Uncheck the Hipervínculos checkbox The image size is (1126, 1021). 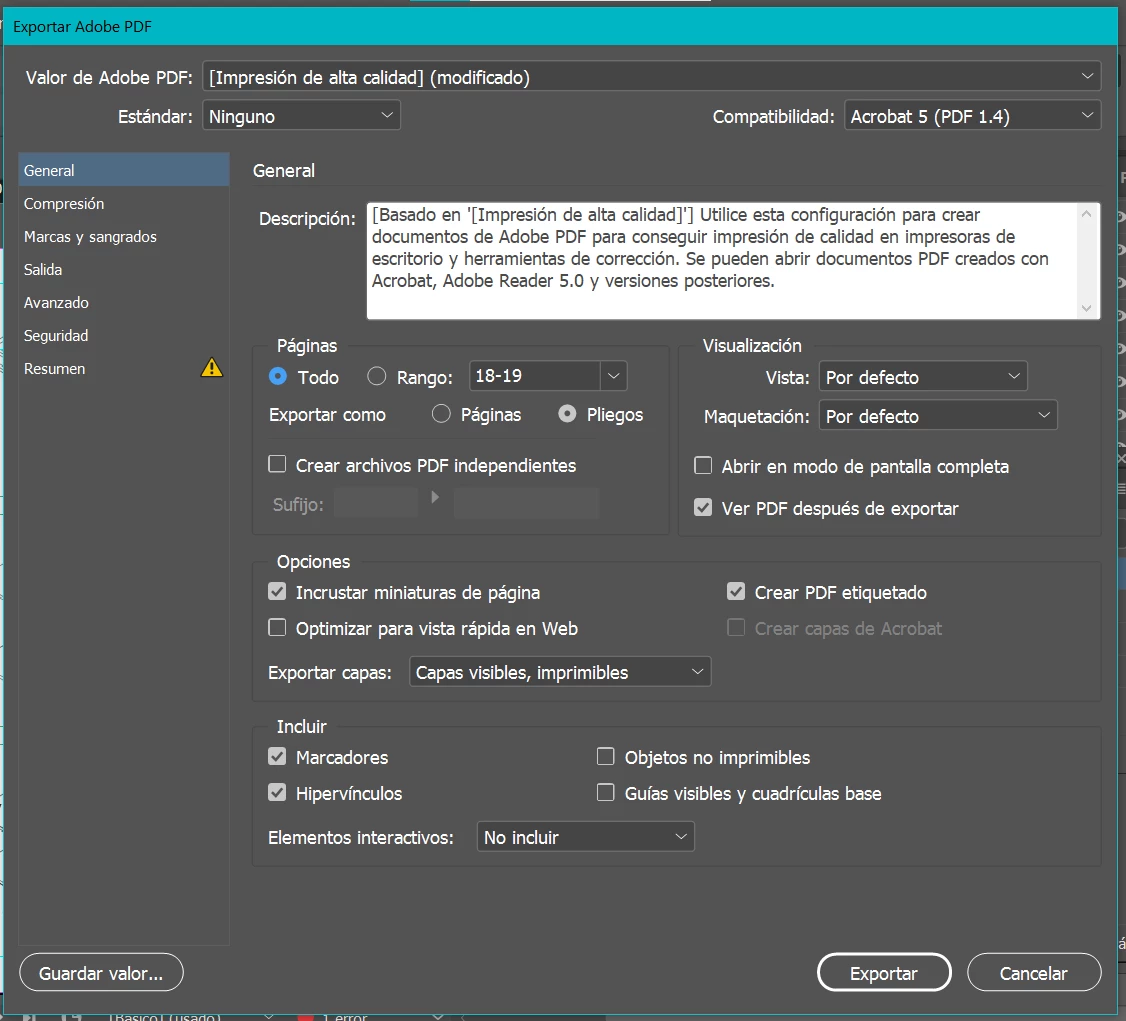277,792
